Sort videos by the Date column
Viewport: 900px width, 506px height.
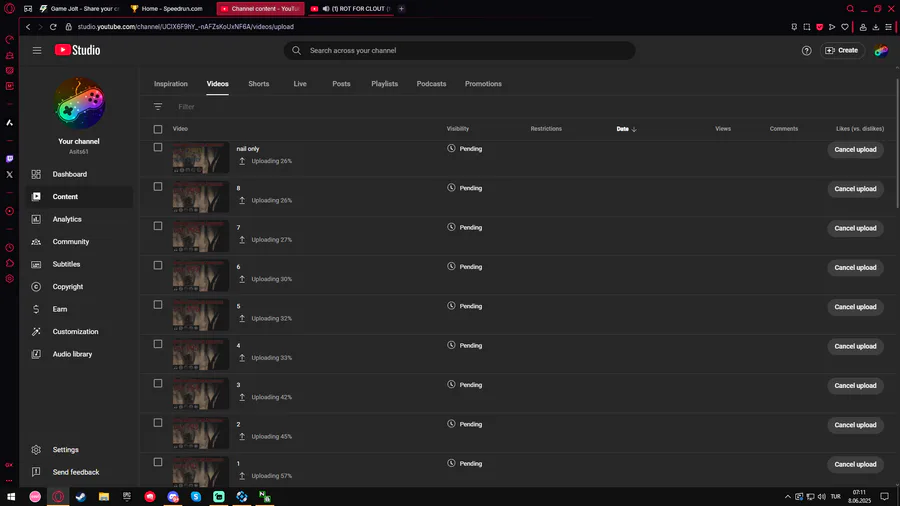[626, 129]
